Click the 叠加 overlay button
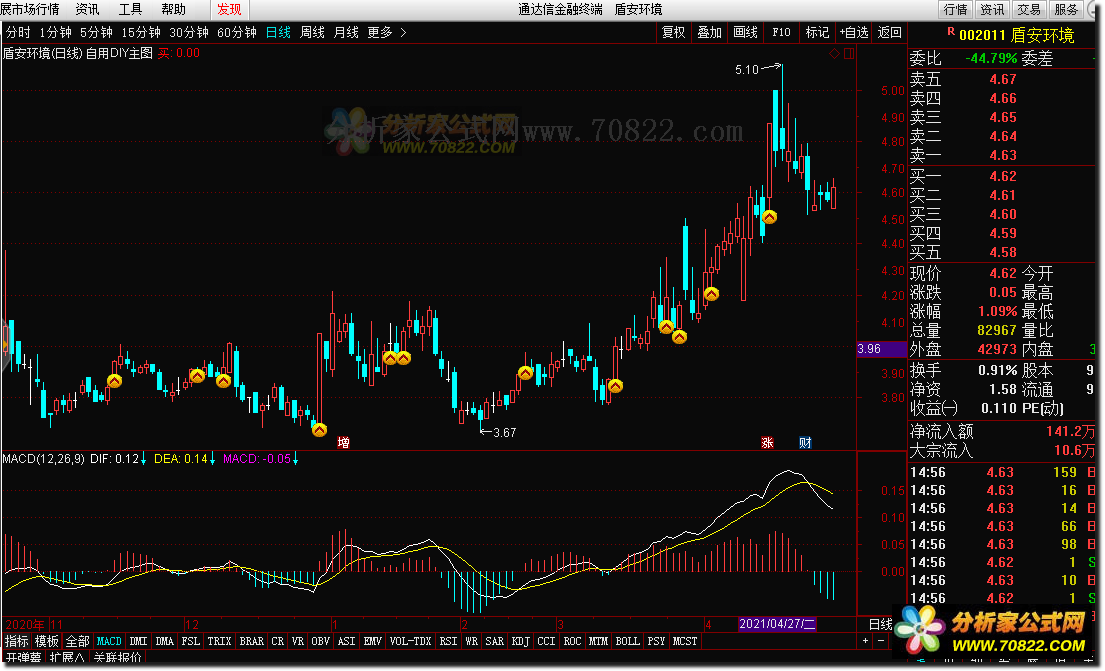1105x671 pixels. tap(710, 32)
